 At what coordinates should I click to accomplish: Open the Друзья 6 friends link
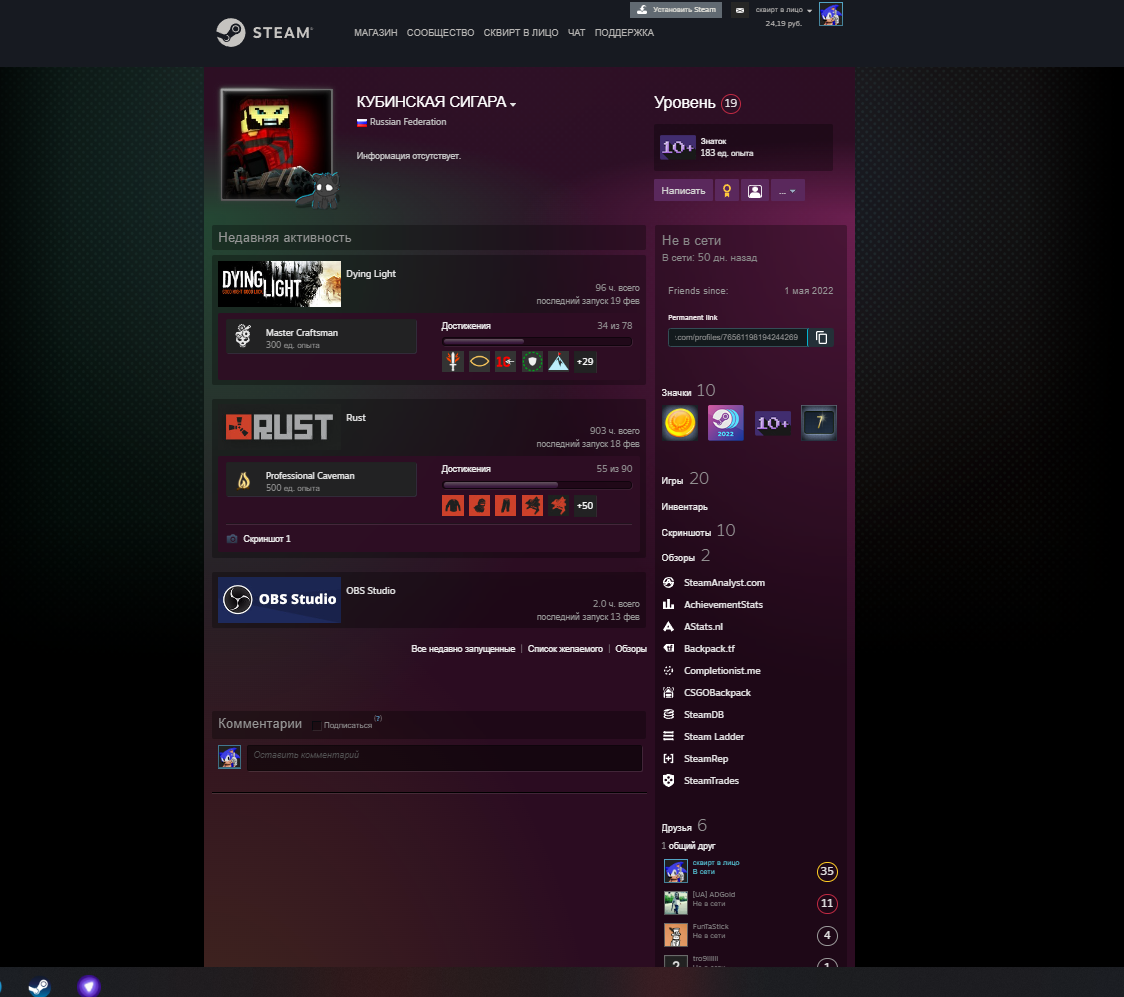(684, 826)
